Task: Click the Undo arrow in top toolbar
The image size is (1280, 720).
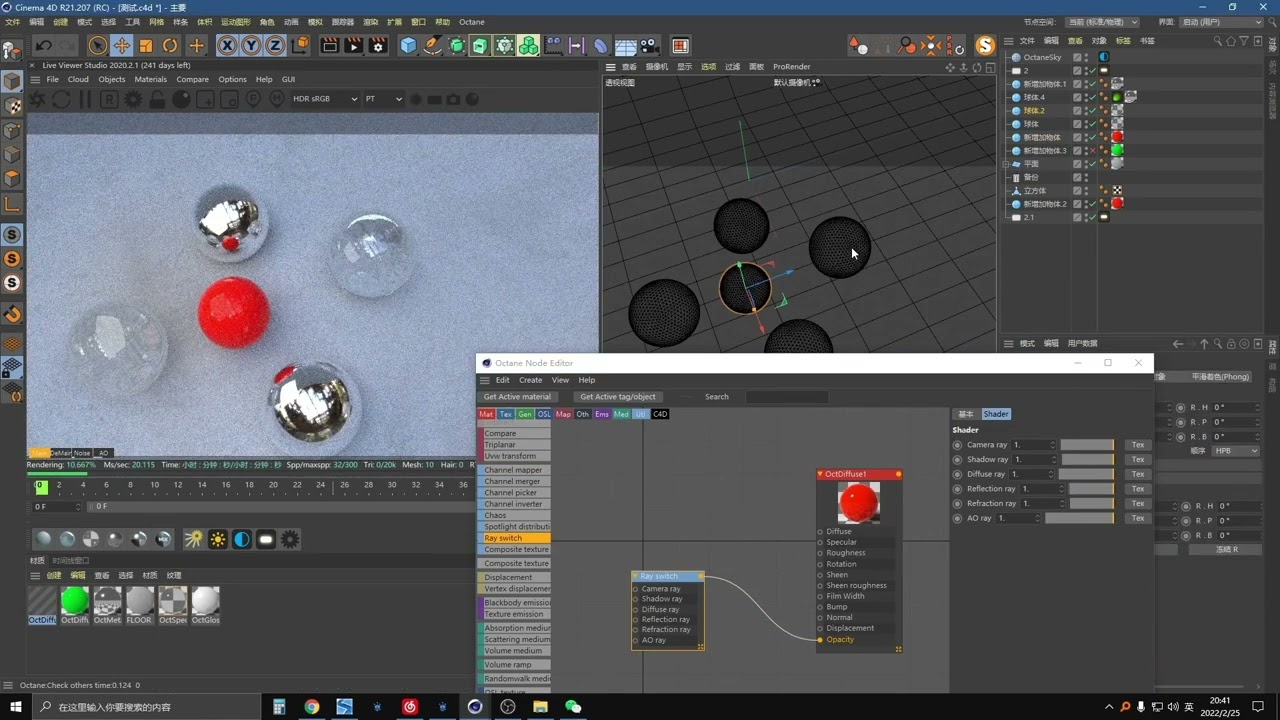Action: [x=44, y=46]
